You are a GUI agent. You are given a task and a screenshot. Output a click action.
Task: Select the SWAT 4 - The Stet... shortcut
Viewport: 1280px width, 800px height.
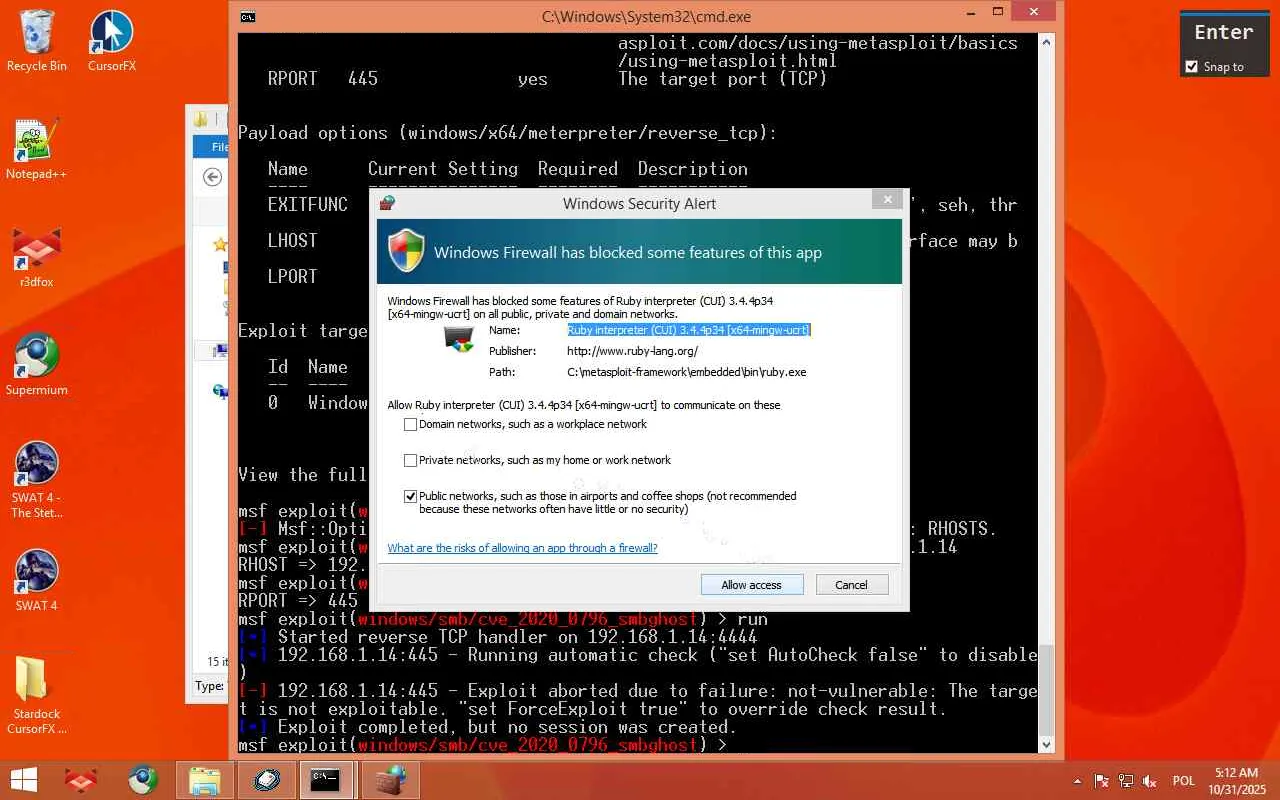pos(37,479)
